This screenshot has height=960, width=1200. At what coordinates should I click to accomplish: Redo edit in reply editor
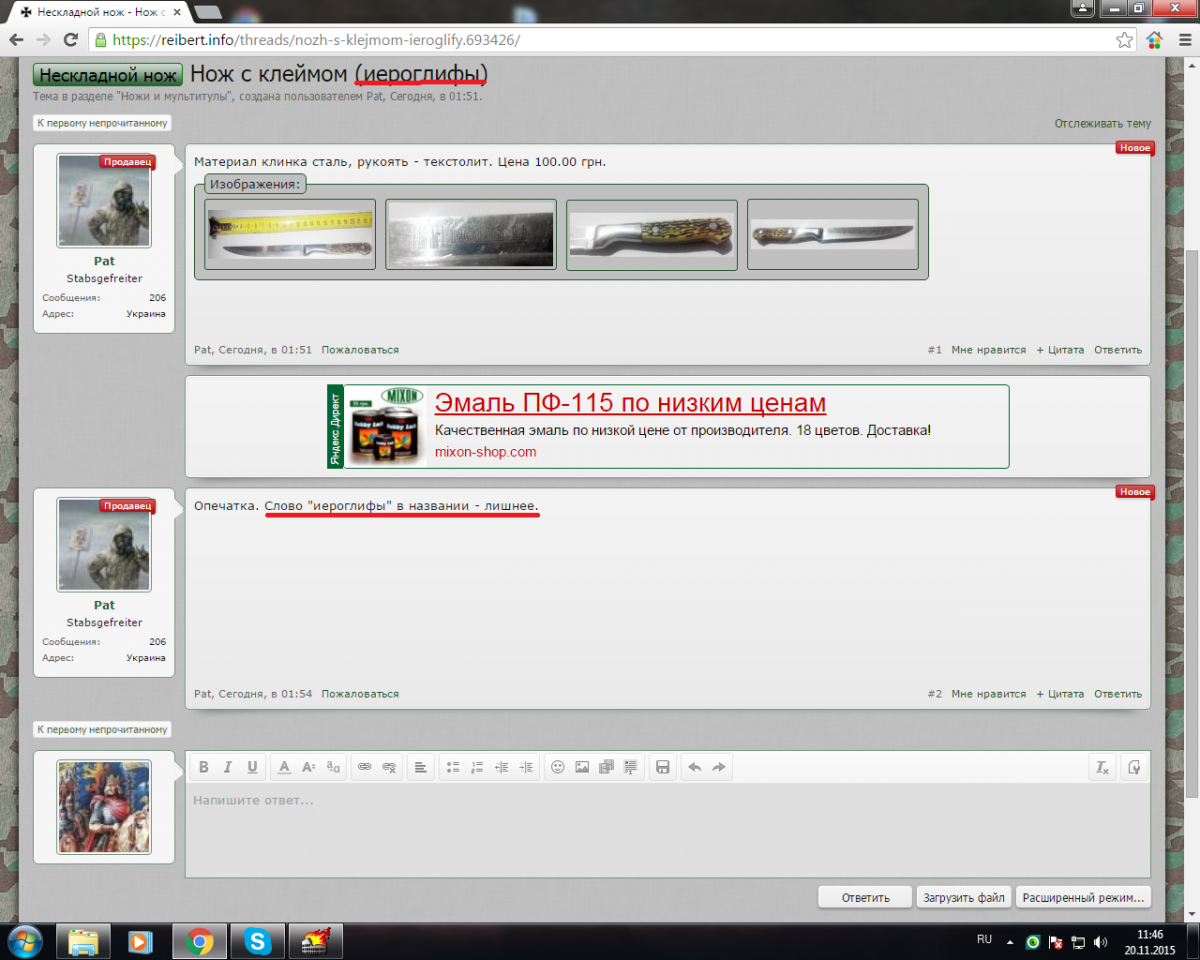(x=718, y=767)
